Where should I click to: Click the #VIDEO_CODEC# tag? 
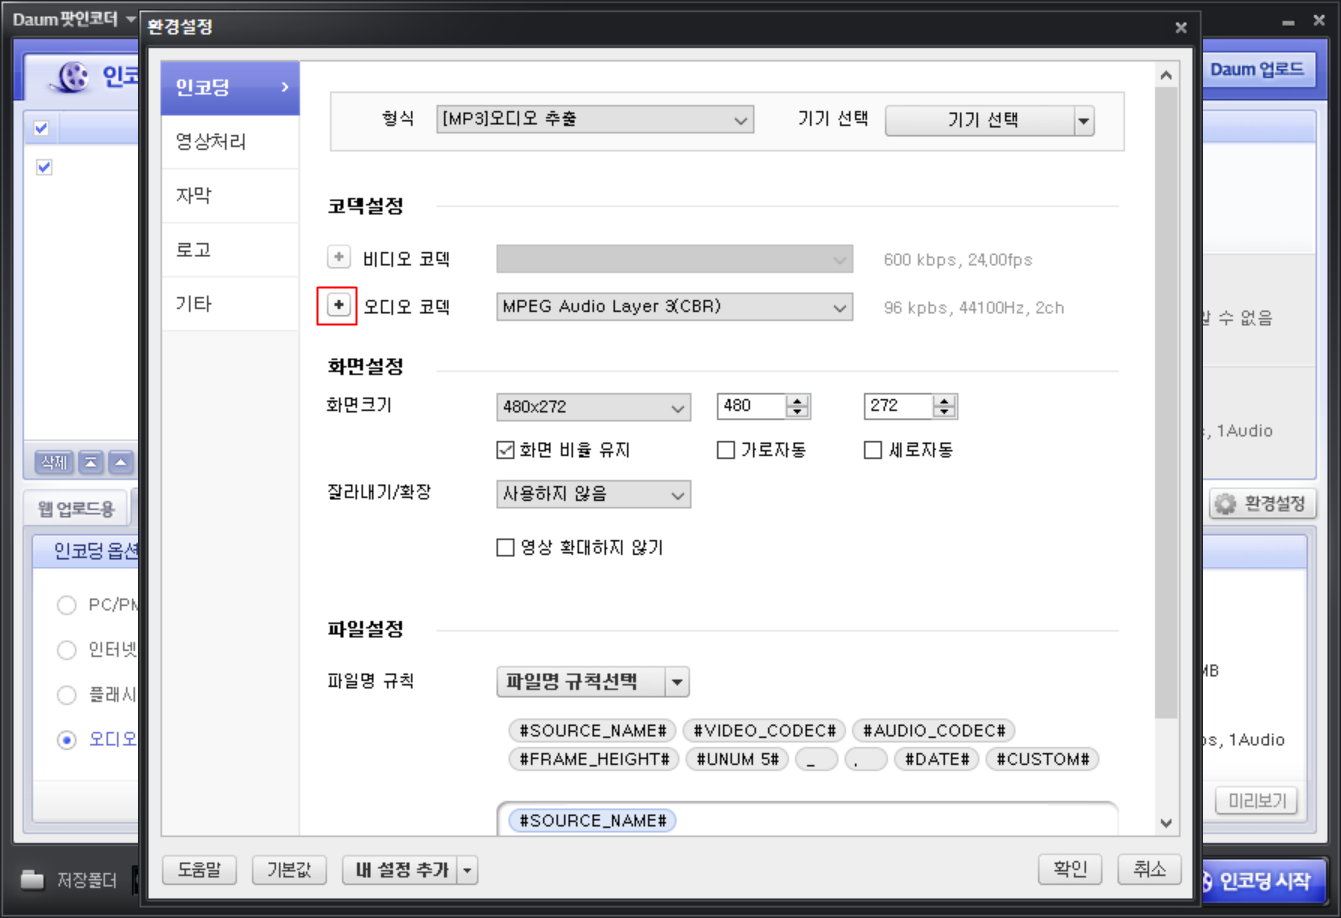765,731
